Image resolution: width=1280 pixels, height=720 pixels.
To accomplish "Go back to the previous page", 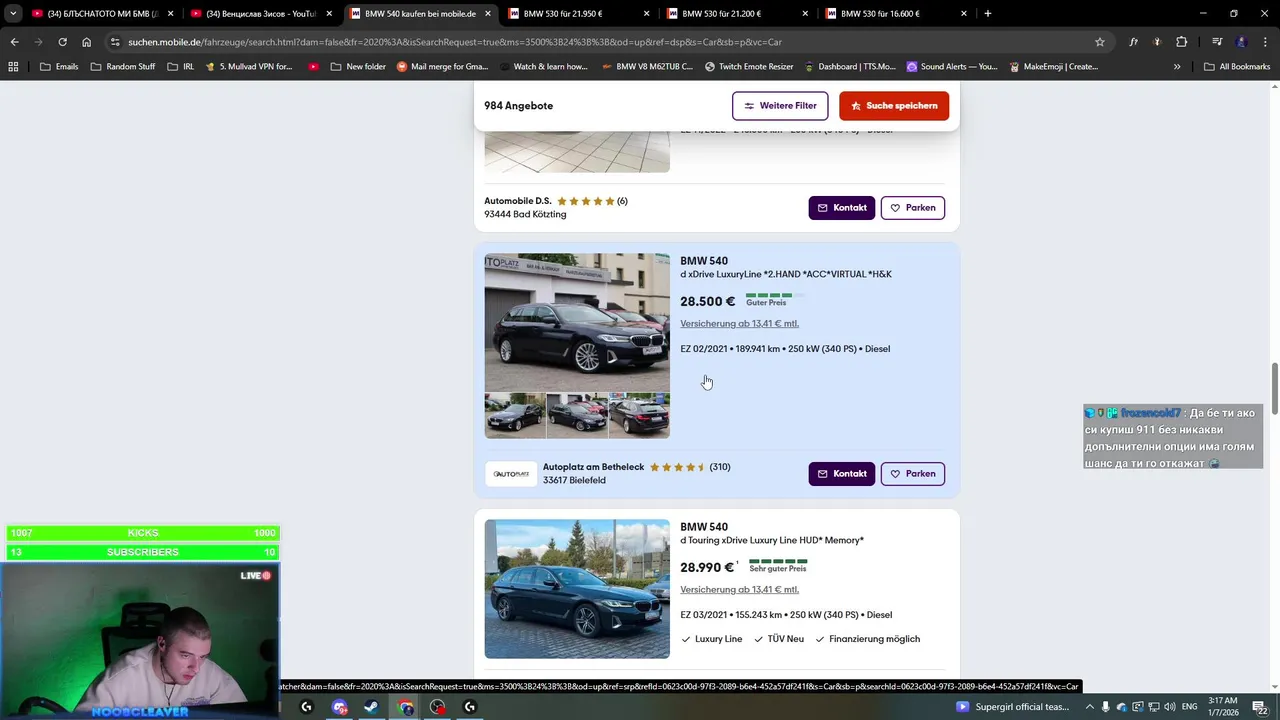I will pos(14,42).
